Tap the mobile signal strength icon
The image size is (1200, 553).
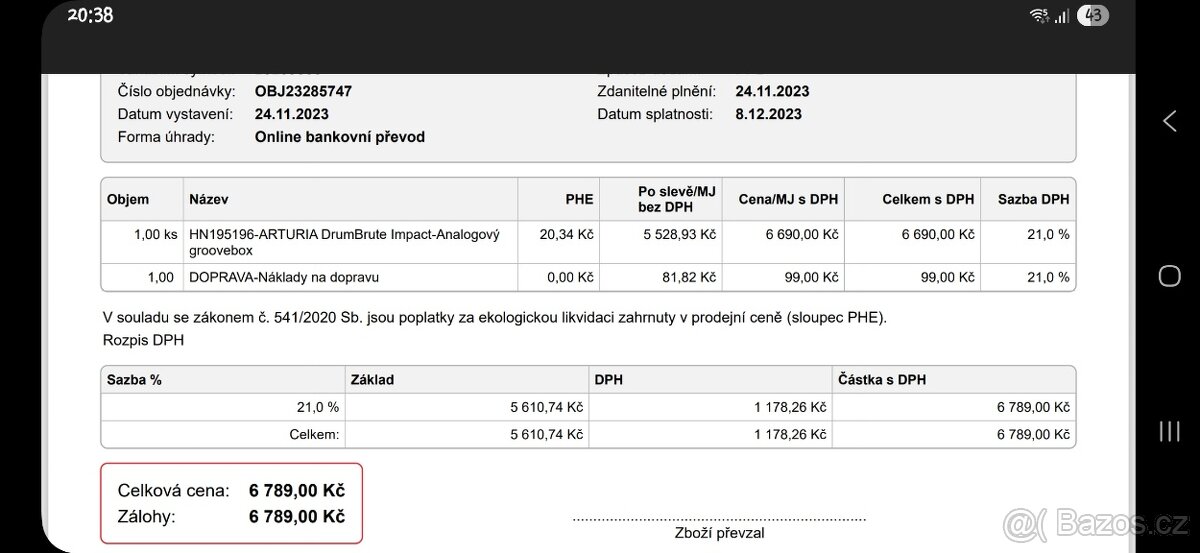point(1062,15)
